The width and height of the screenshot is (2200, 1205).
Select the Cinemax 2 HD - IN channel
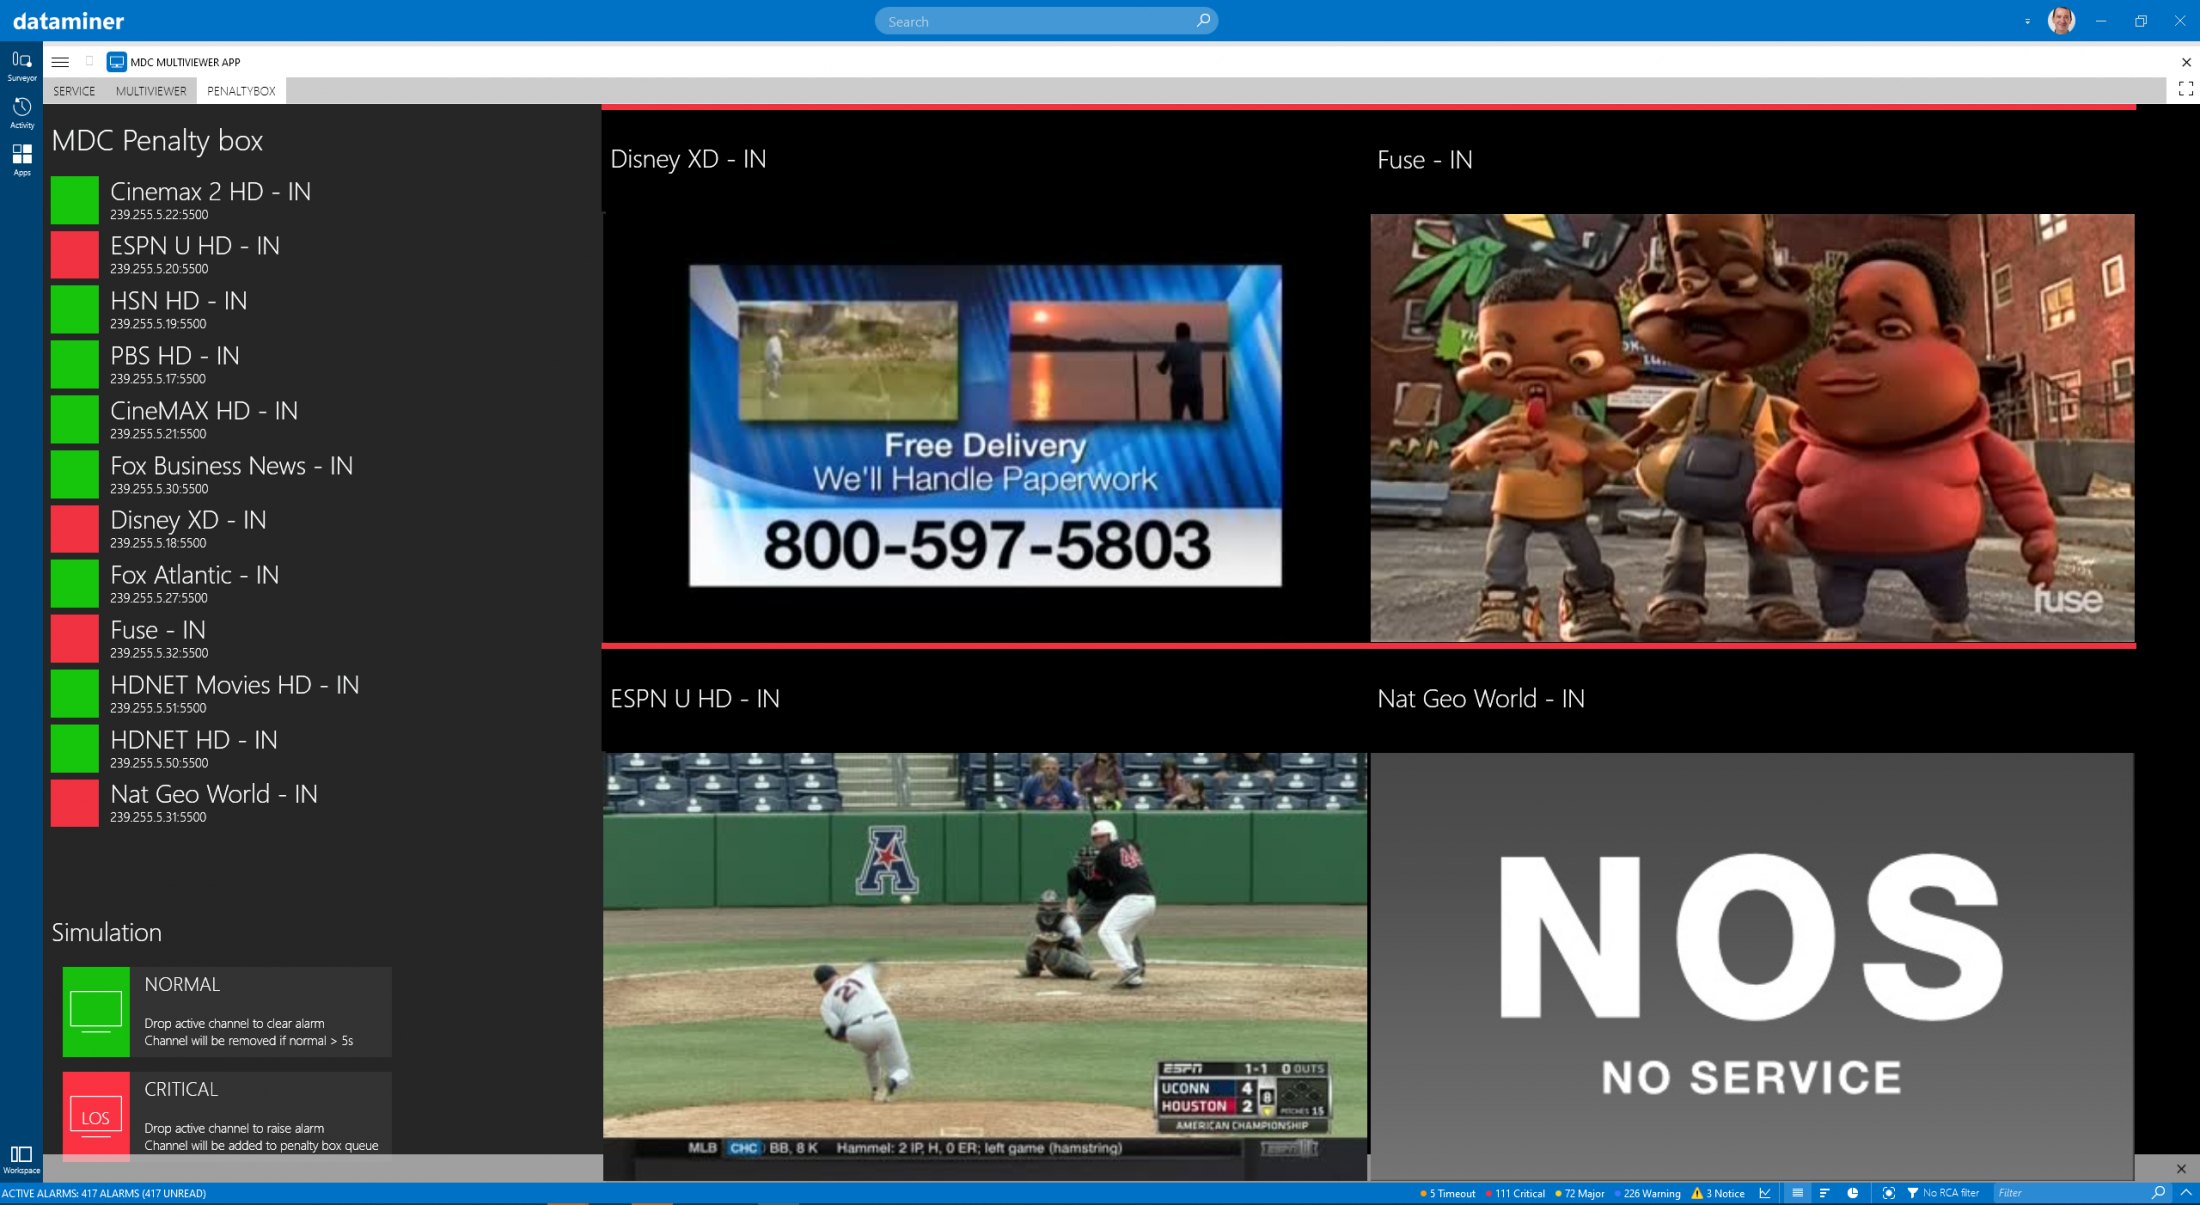[210, 200]
